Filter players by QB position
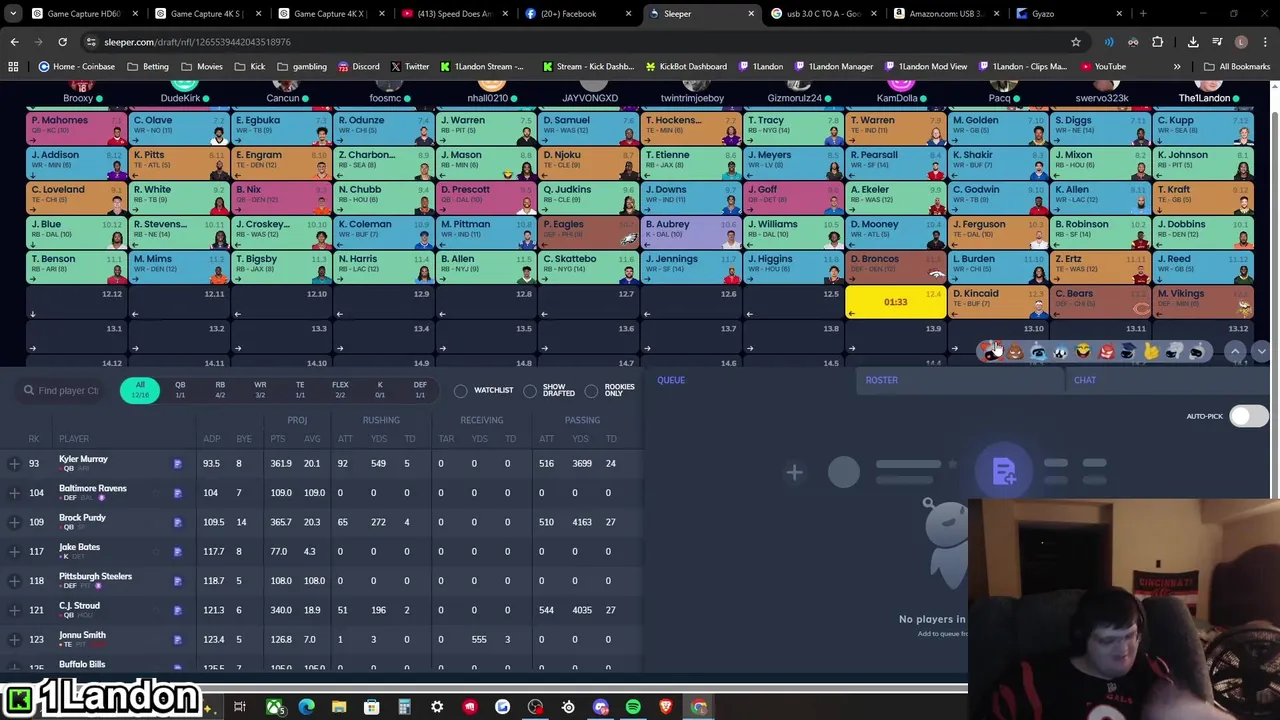Screen dimensions: 1280x720 (x=180, y=390)
